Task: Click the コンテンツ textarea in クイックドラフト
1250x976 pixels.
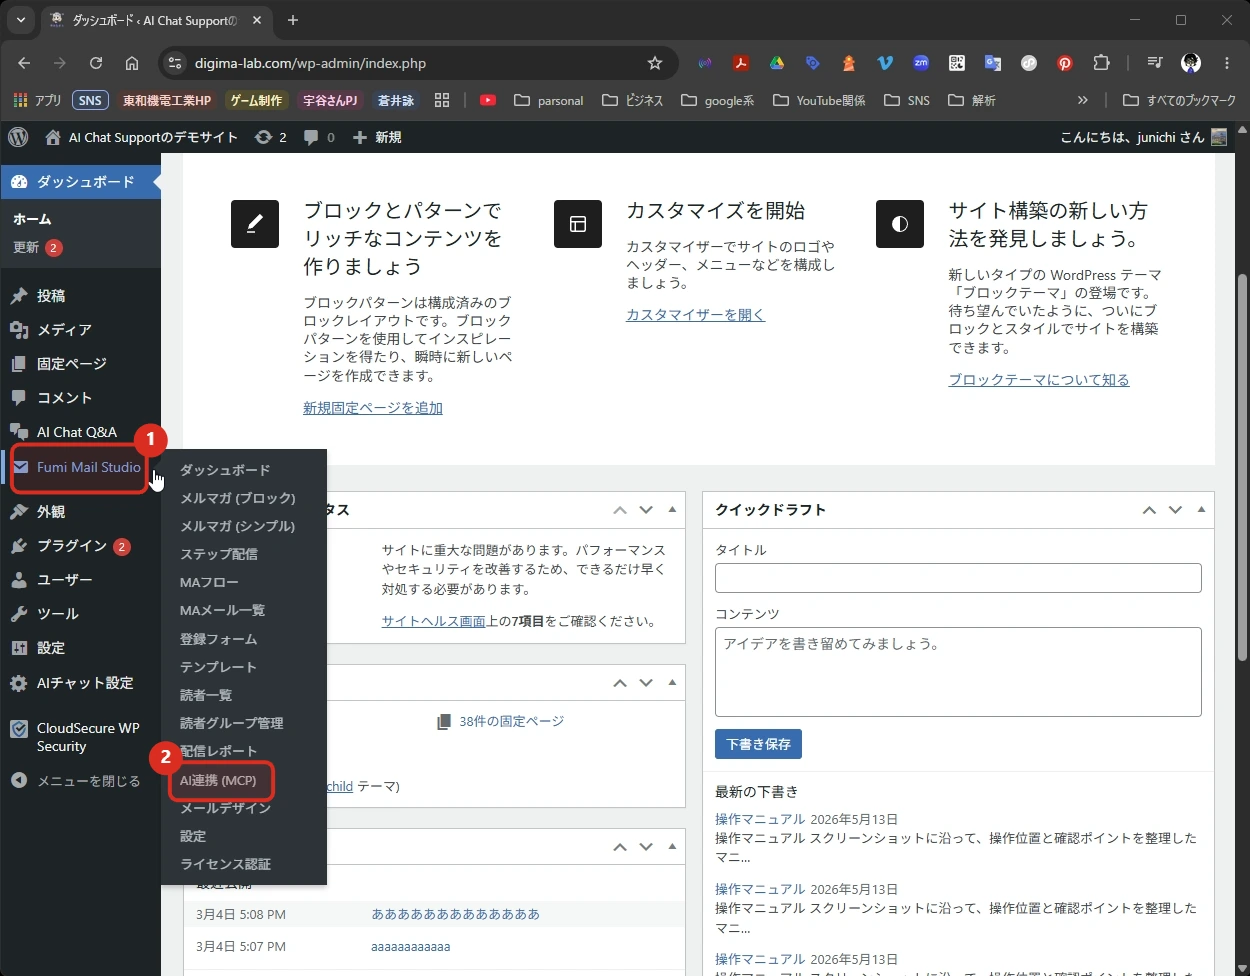Action: [958, 672]
